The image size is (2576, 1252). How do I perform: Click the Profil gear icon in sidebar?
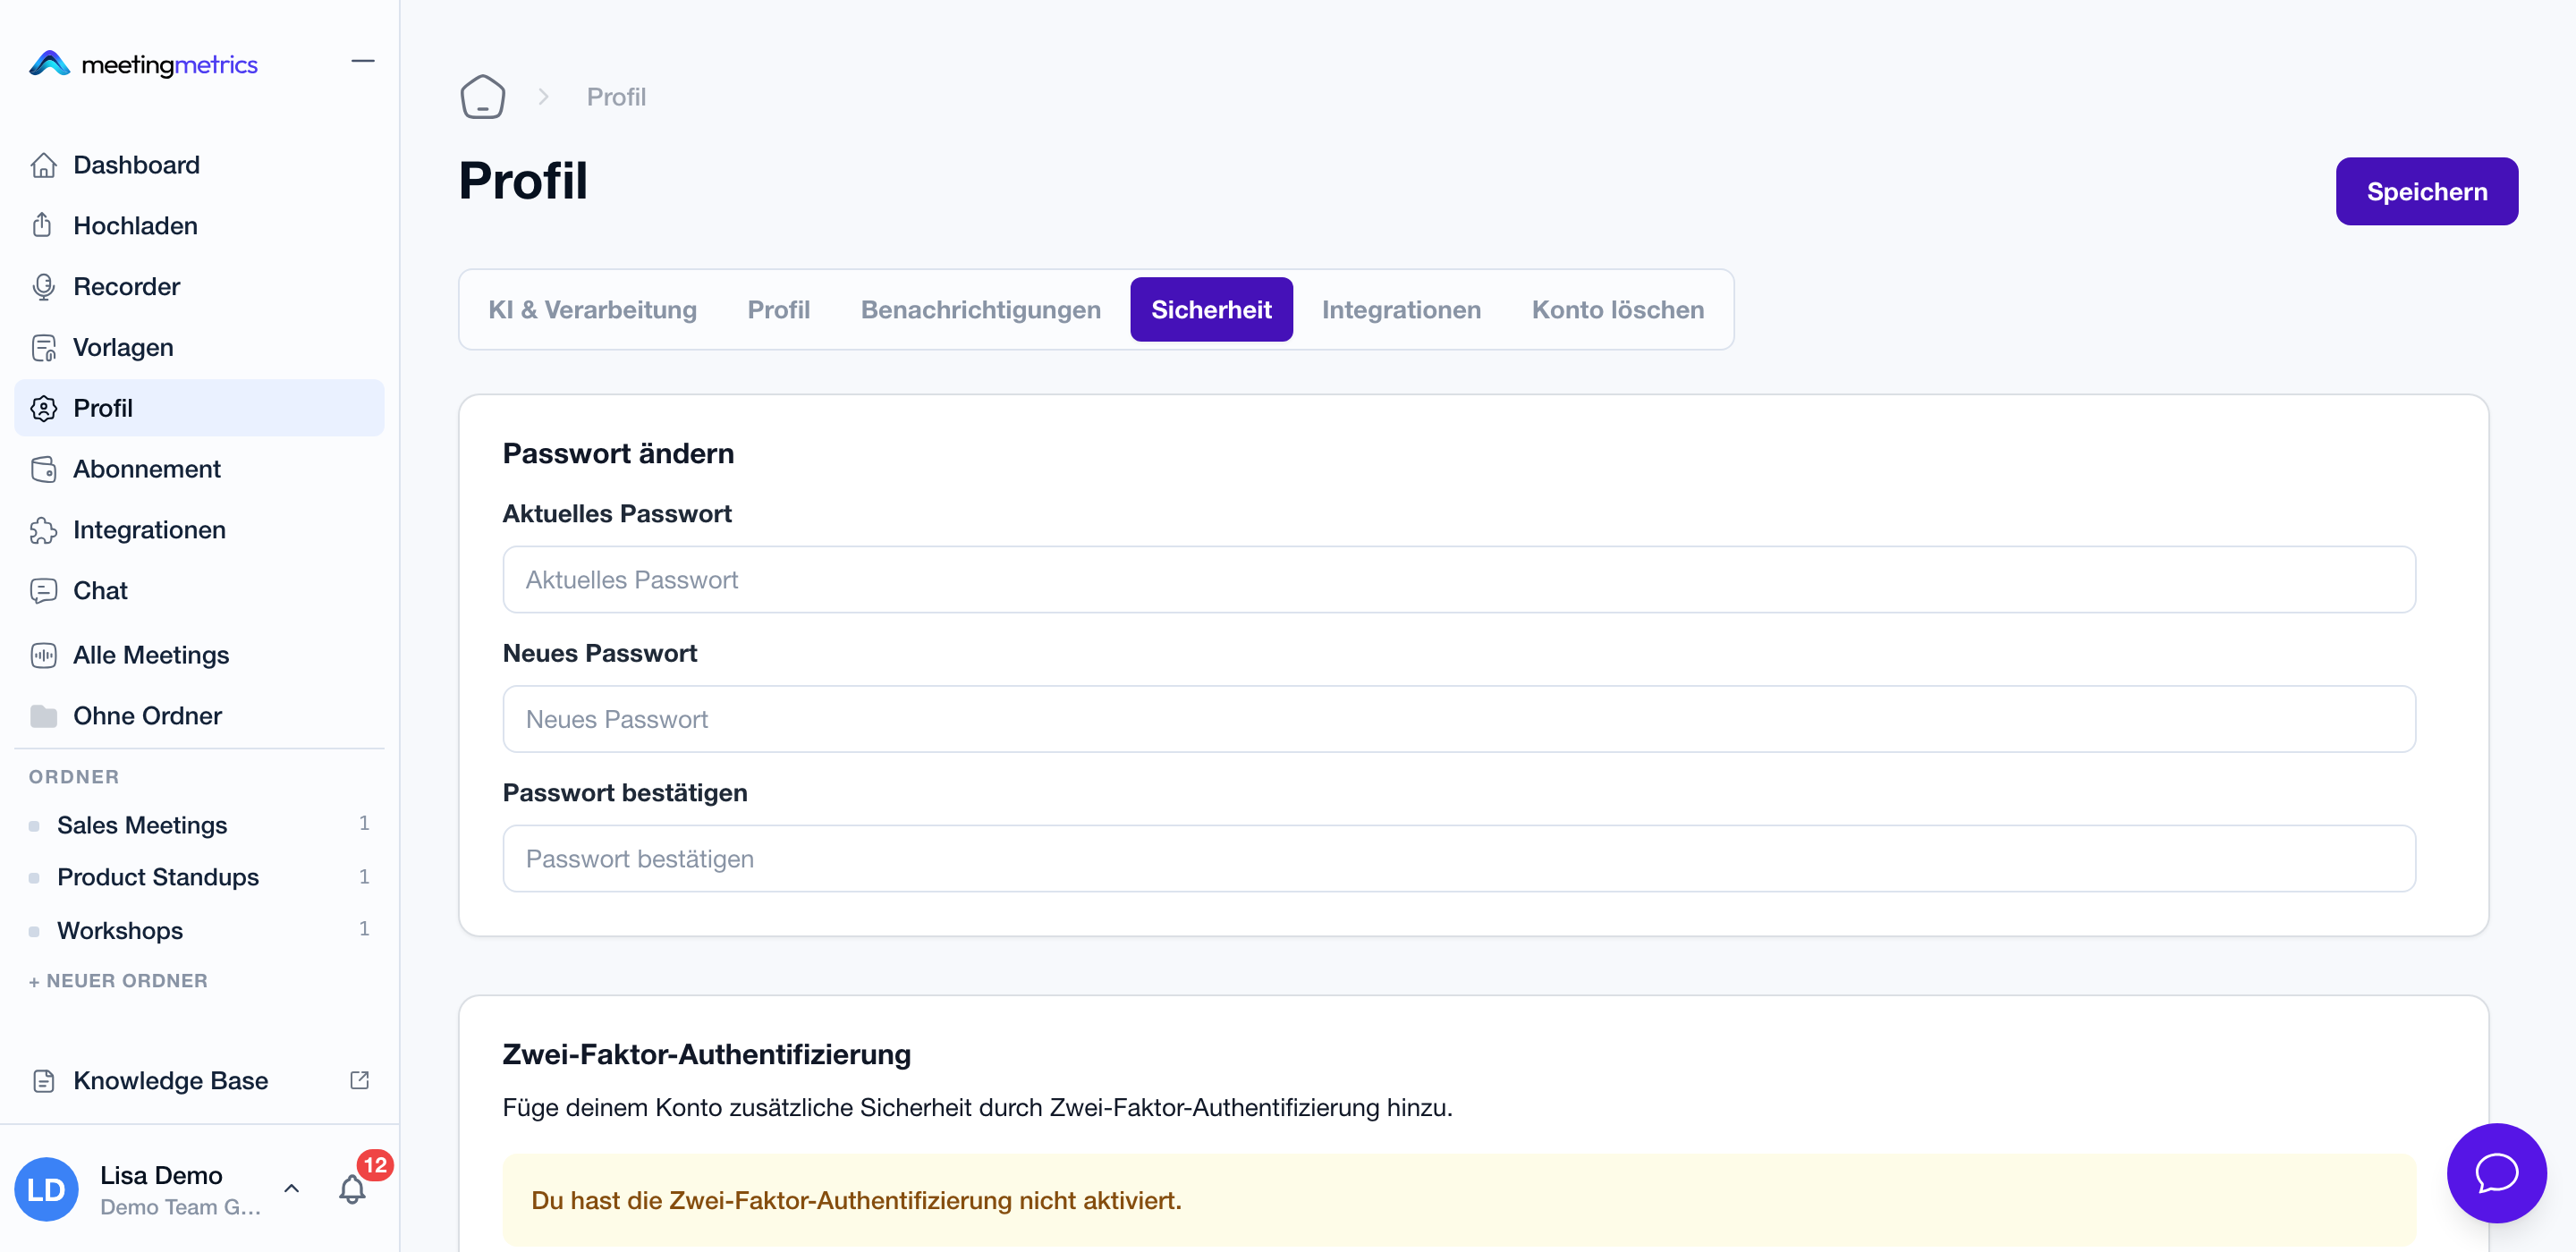pos(43,408)
